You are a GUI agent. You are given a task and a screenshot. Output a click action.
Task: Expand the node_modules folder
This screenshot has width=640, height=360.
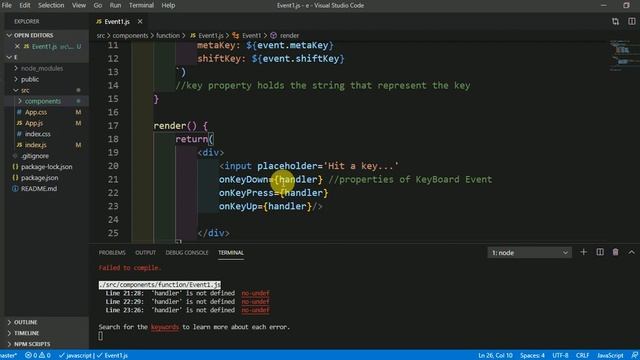[x=42, y=68]
